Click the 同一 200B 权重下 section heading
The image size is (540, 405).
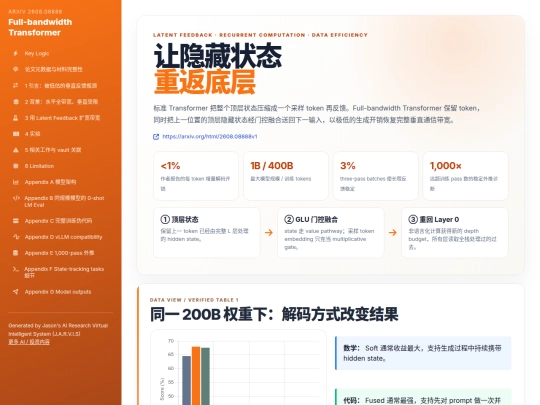[x=274, y=314]
